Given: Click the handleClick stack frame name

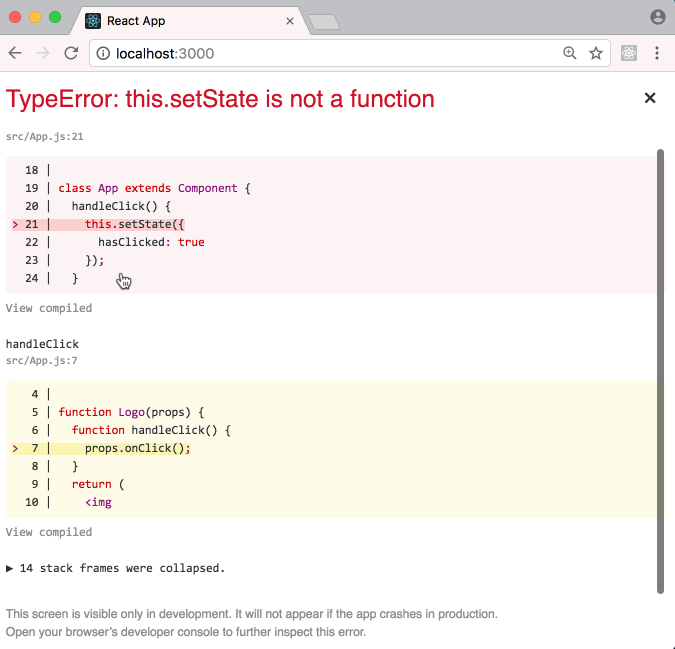Looking at the screenshot, I should click(x=42, y=344).
